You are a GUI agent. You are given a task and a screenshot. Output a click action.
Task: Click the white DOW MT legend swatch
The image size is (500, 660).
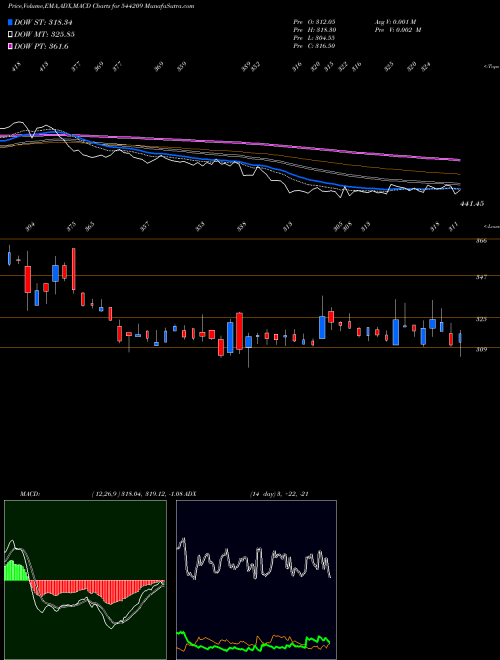click(10, 35)
